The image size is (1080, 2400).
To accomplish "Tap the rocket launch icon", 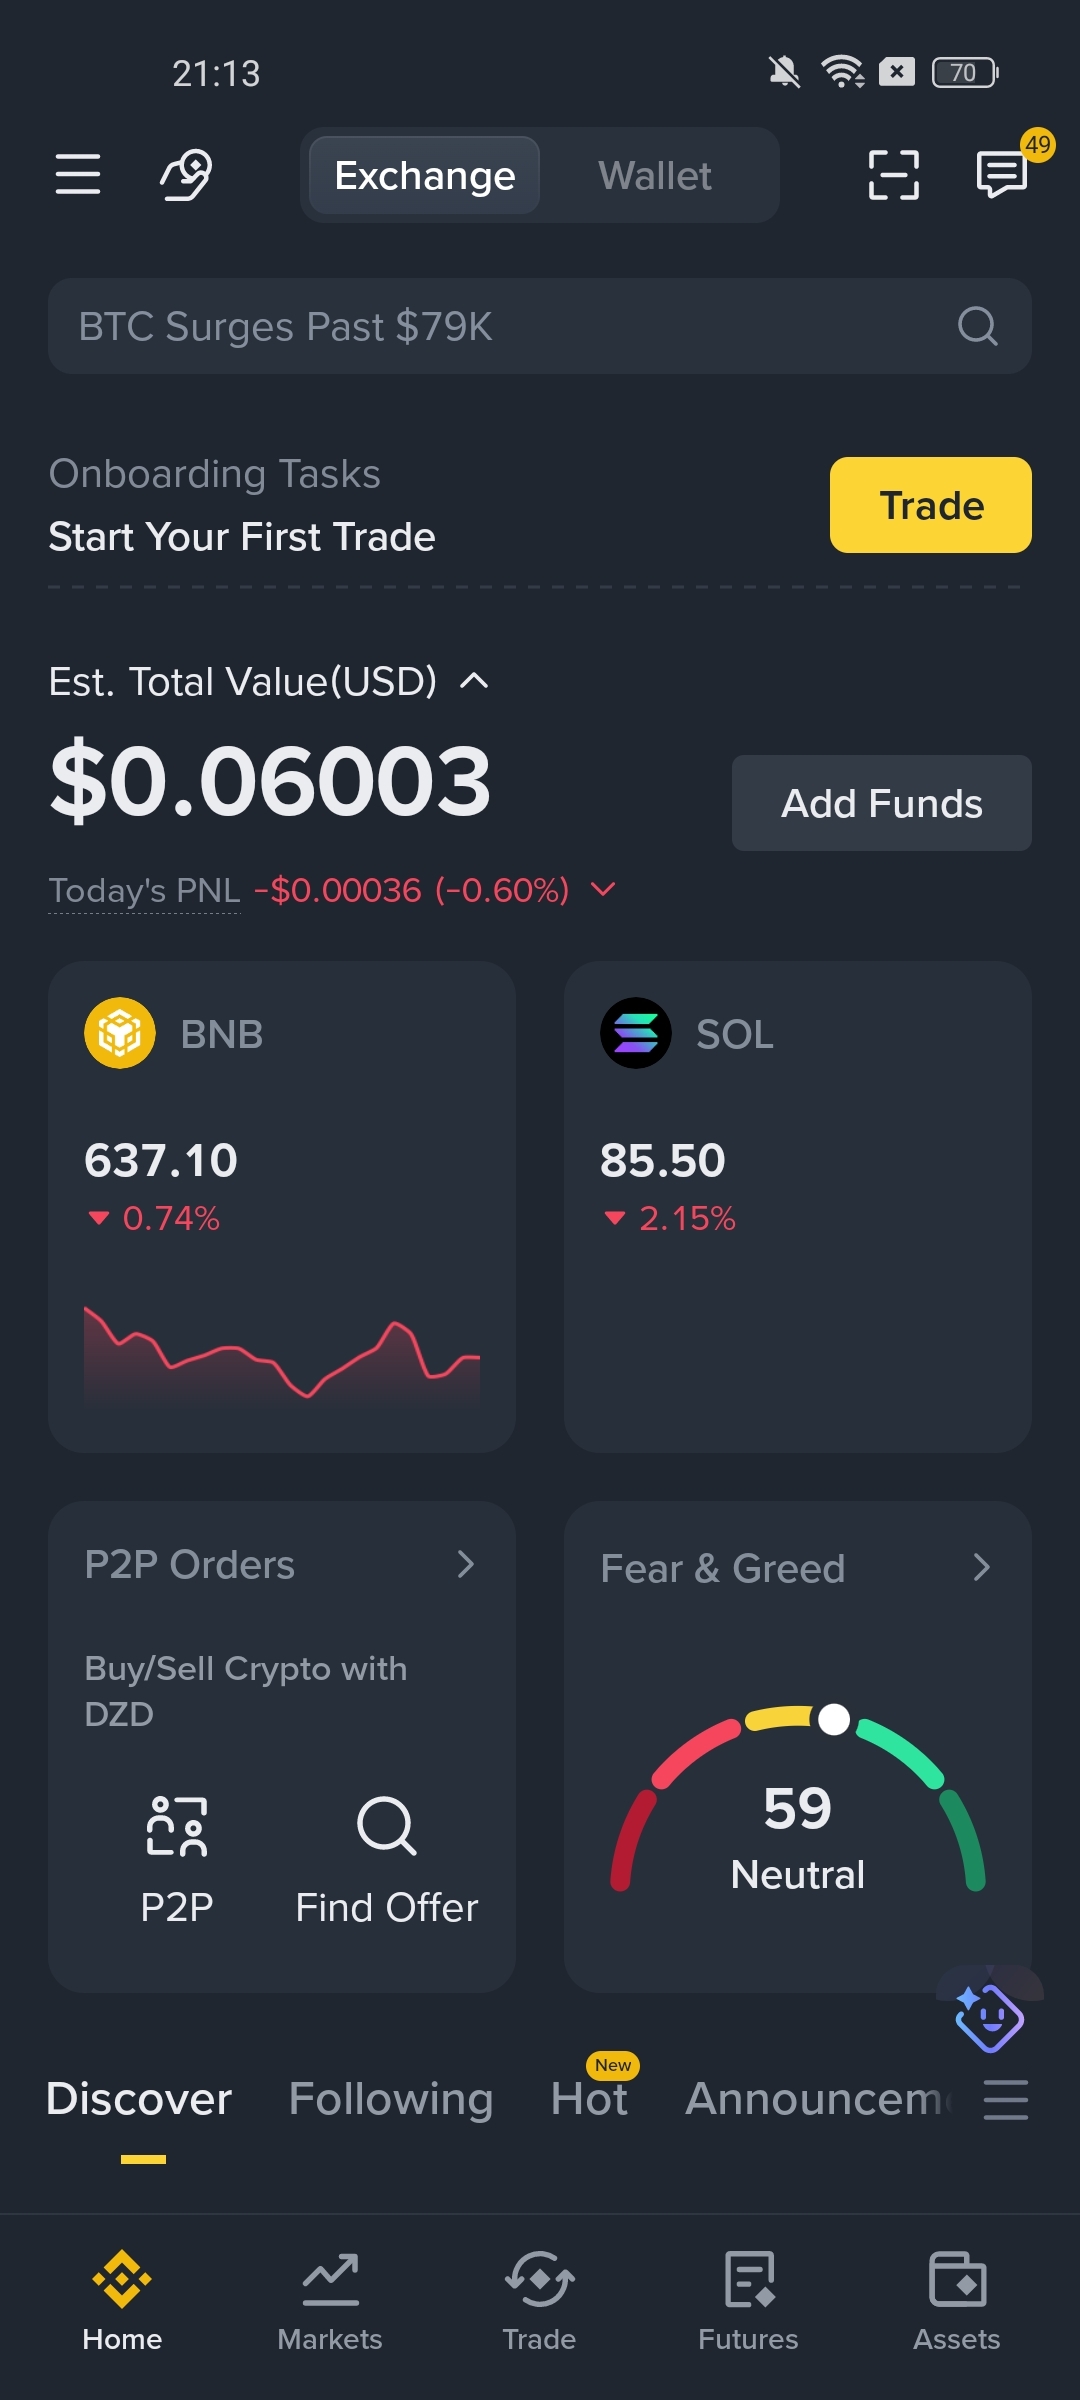I will pos(187,175).
